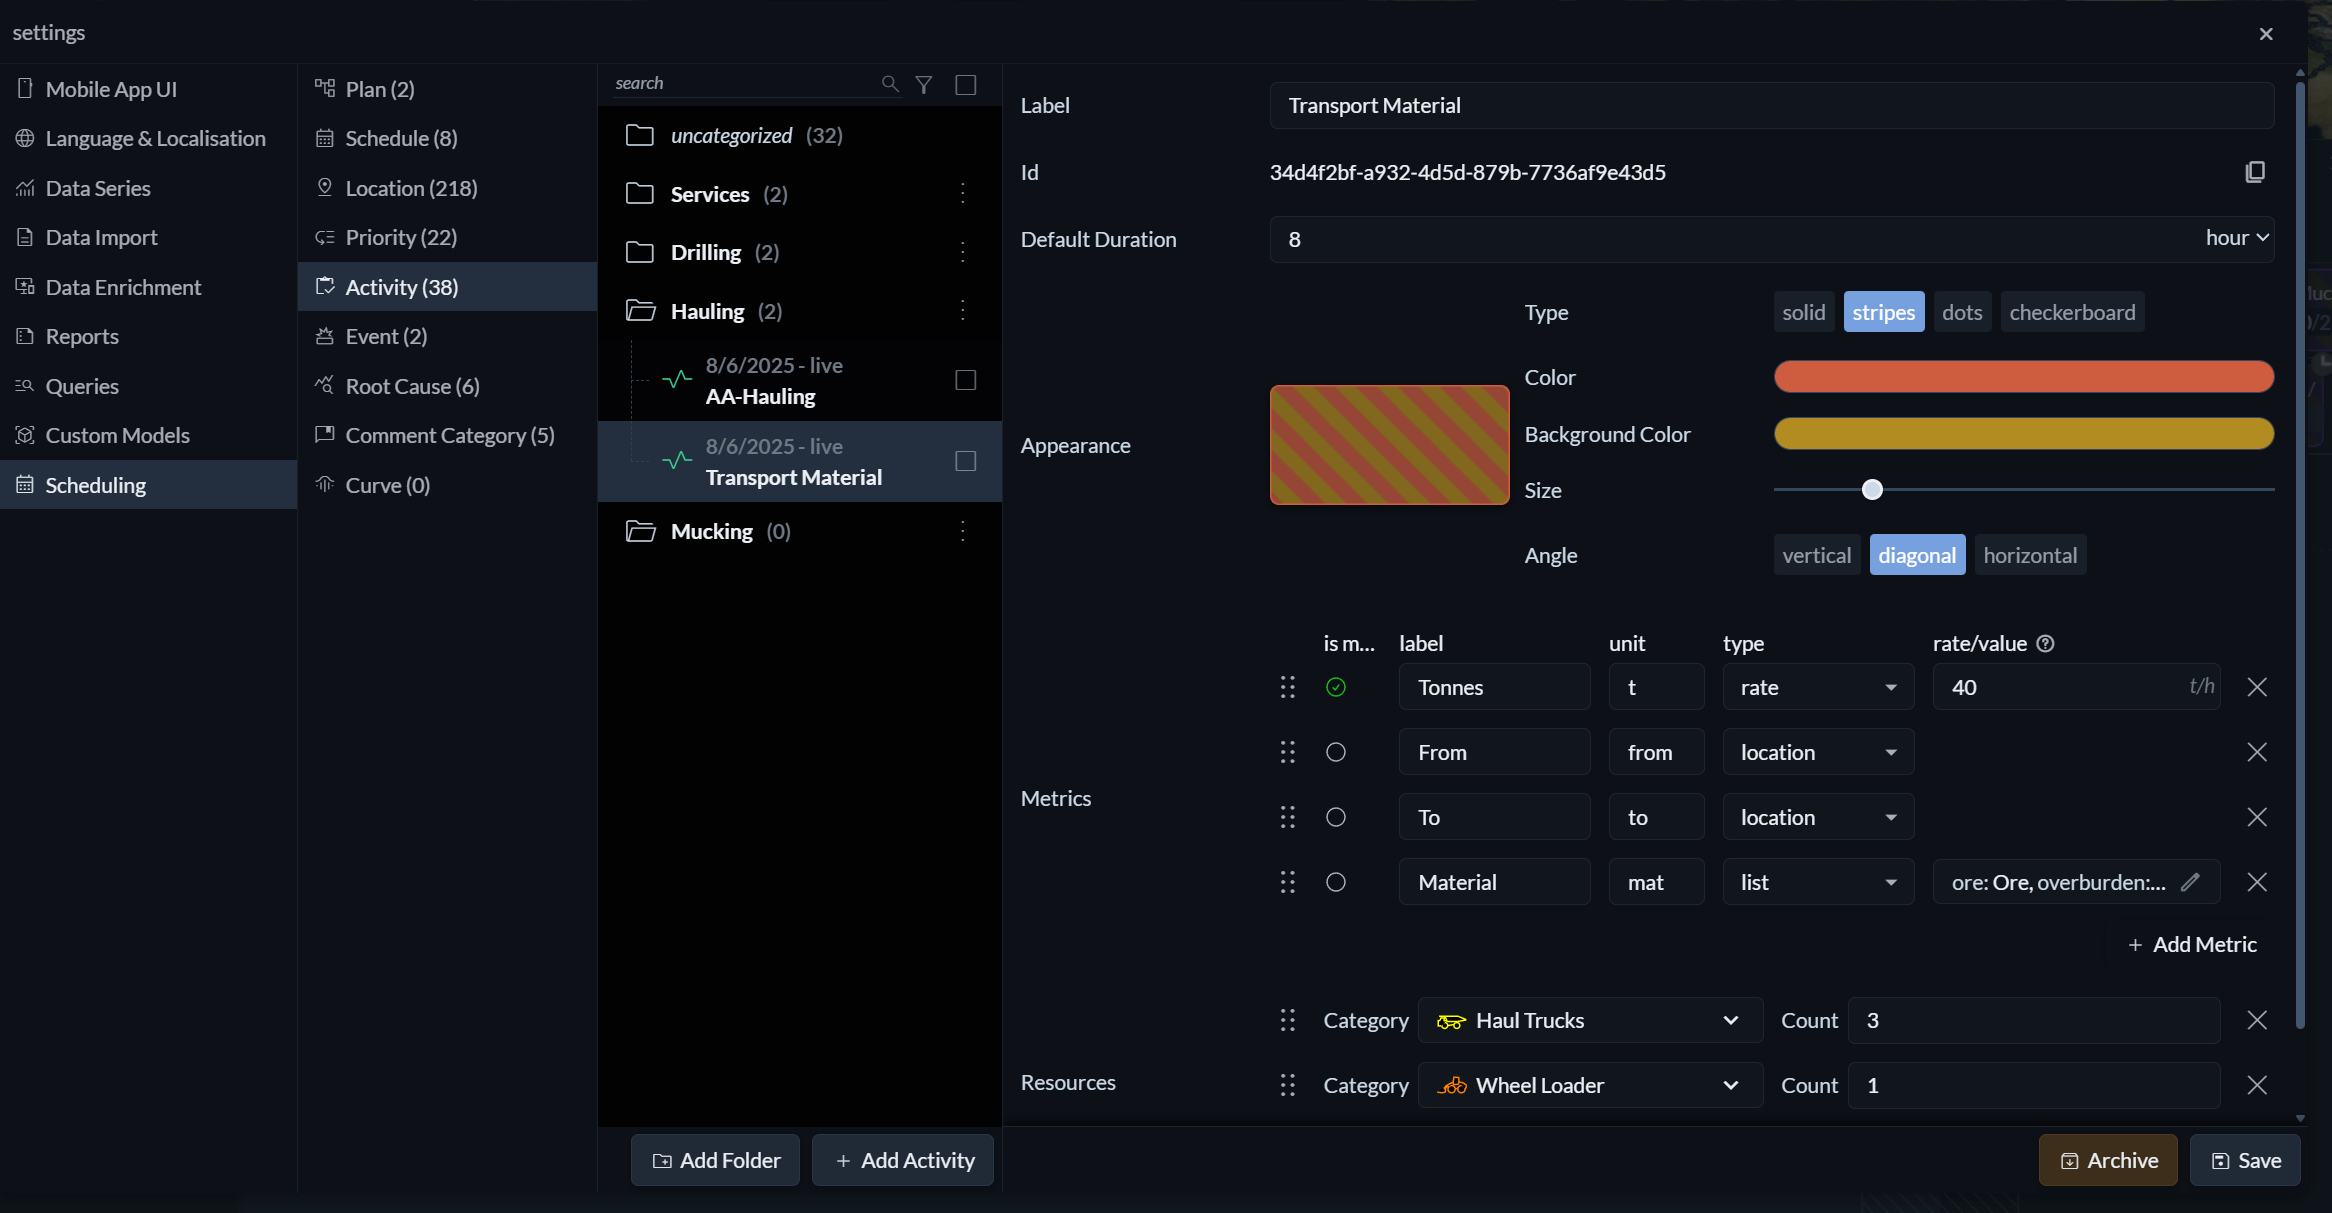Pick the orange stripe Color swatch
The image size is (2332, 1213).
click(x=2024, y=377)
